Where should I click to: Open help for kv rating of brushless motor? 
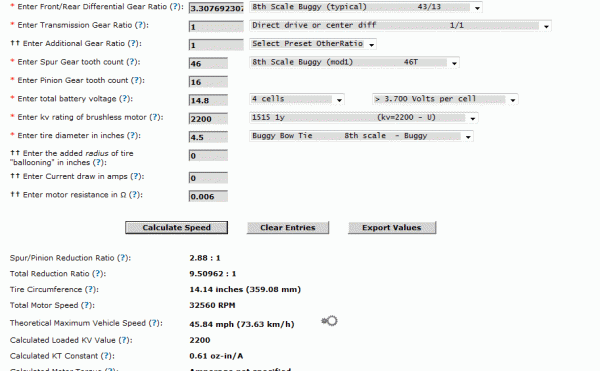[x=155, y=117]
